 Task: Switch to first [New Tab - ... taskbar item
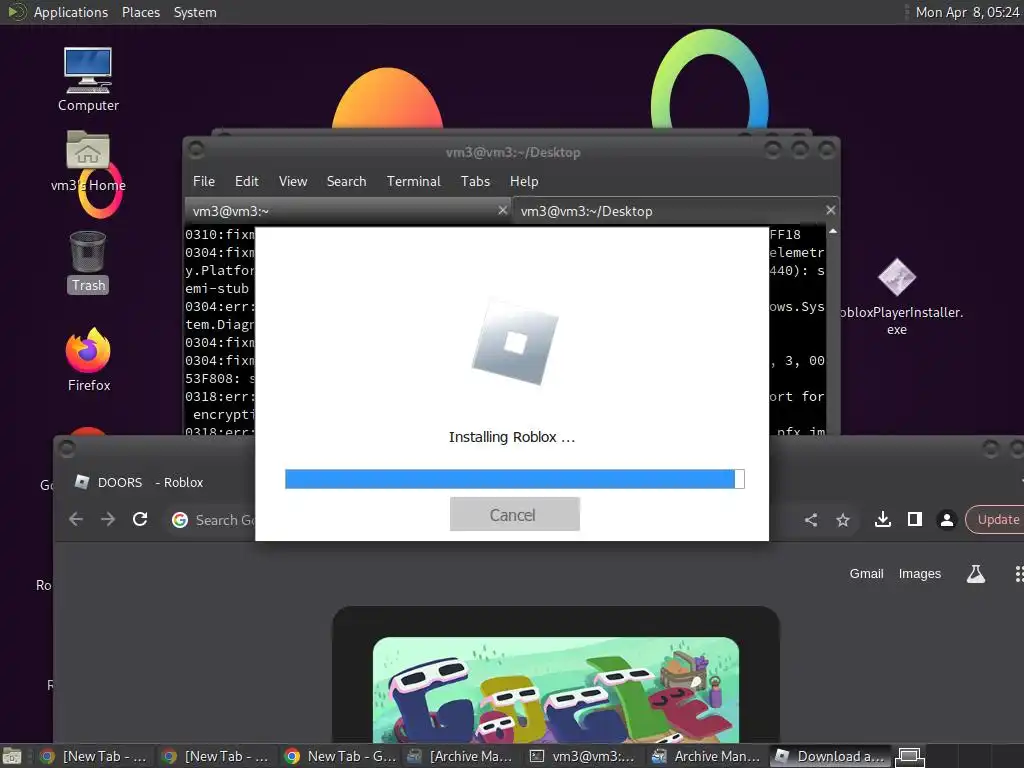pyautogui.click(x=93, y=756)
